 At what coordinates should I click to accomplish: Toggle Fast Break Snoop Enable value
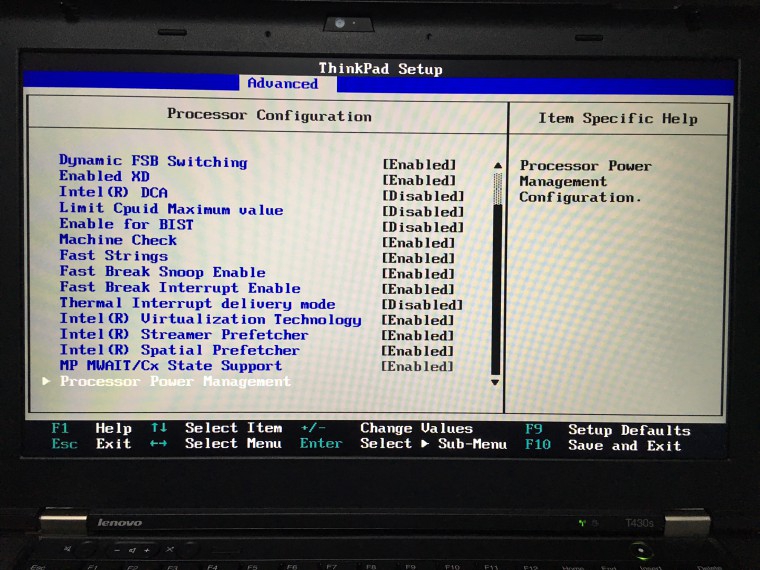(x=418, y=273)
